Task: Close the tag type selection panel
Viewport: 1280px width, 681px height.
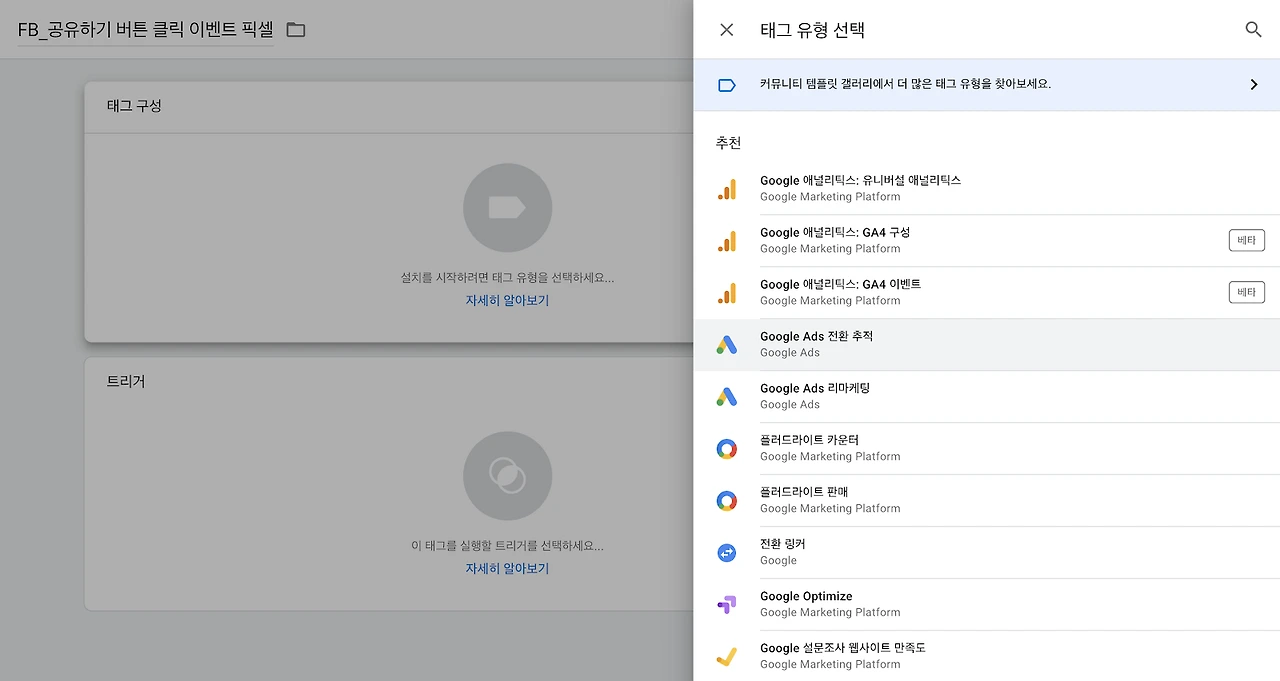Action: (x=727, y=30)
